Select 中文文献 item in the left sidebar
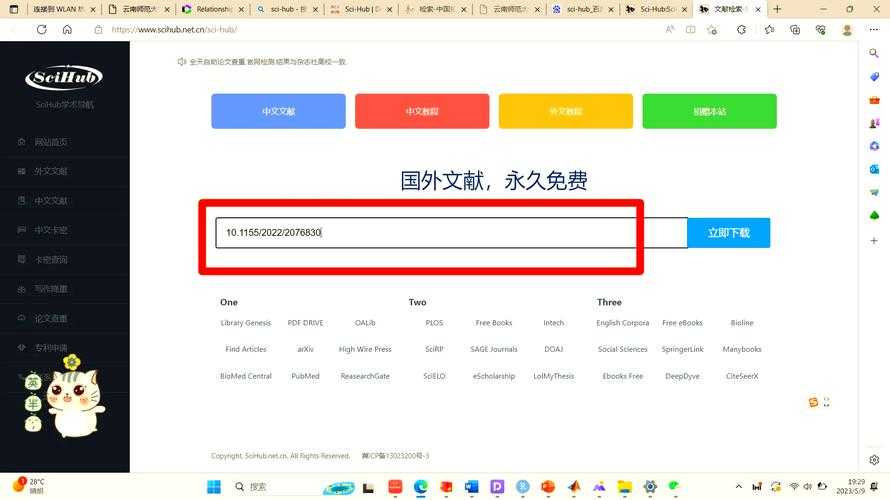The image size is (890, 500). click(x=51, y=201)
